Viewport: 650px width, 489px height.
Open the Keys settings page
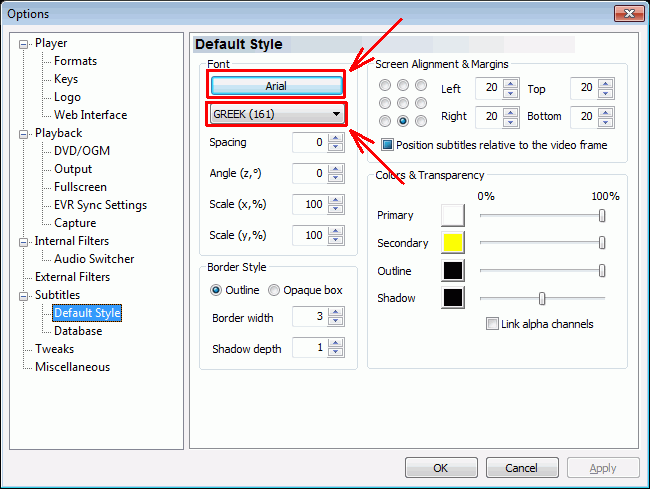[66, 79]
